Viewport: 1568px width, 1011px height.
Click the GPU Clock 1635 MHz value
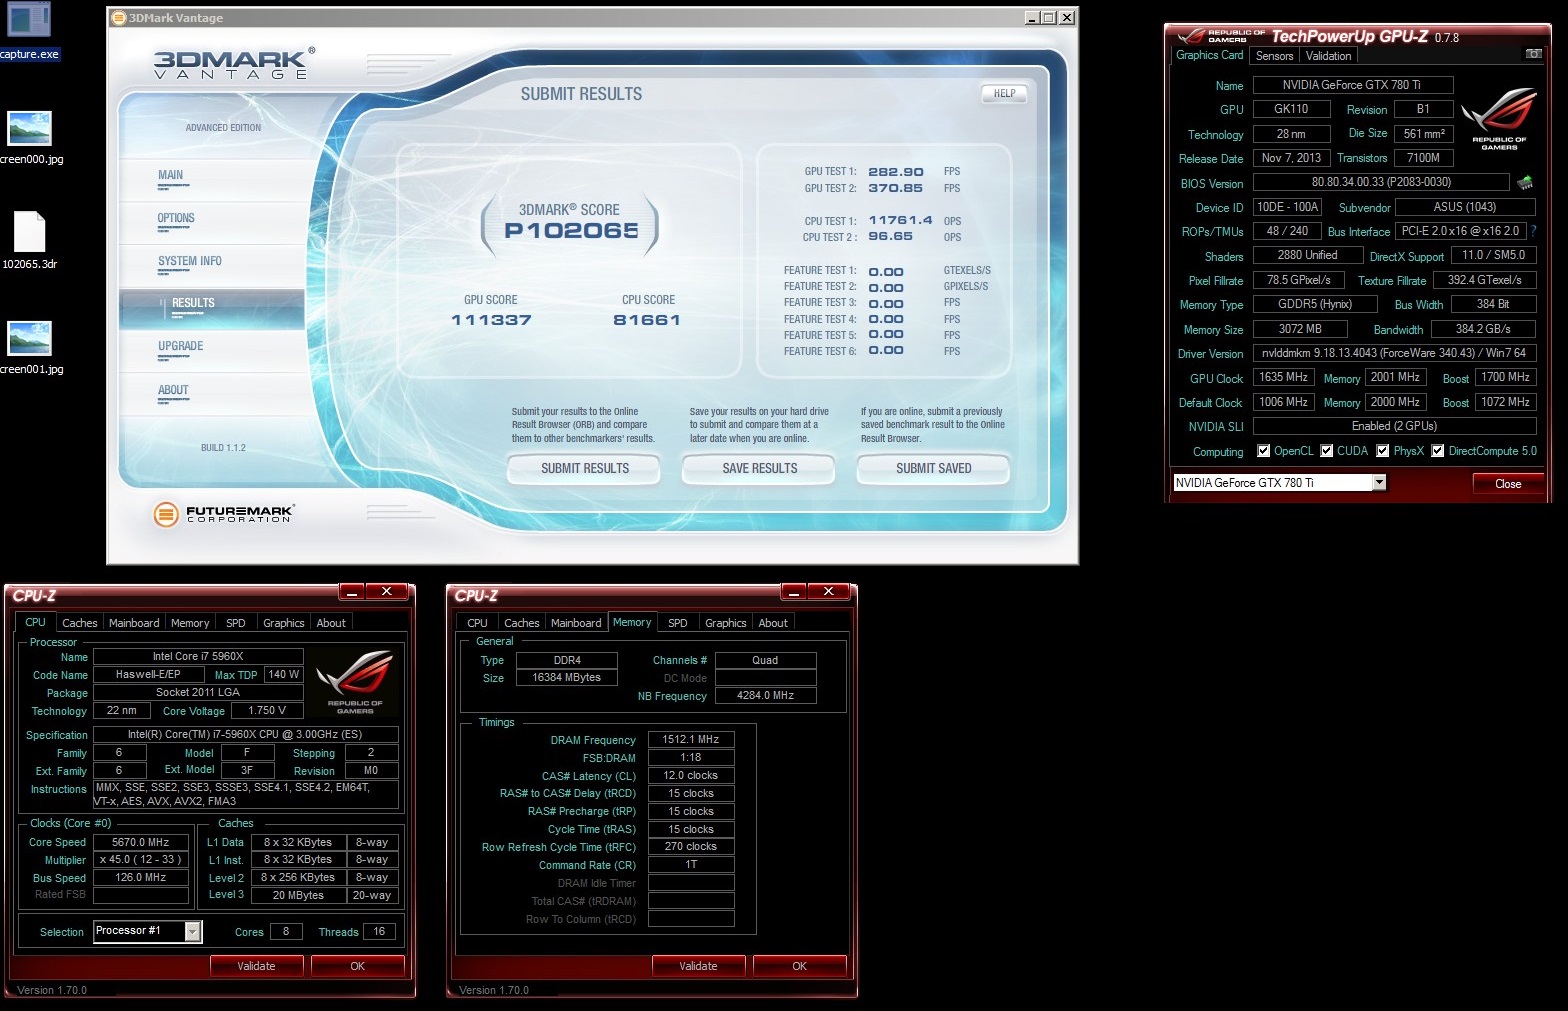[1284, 377]
